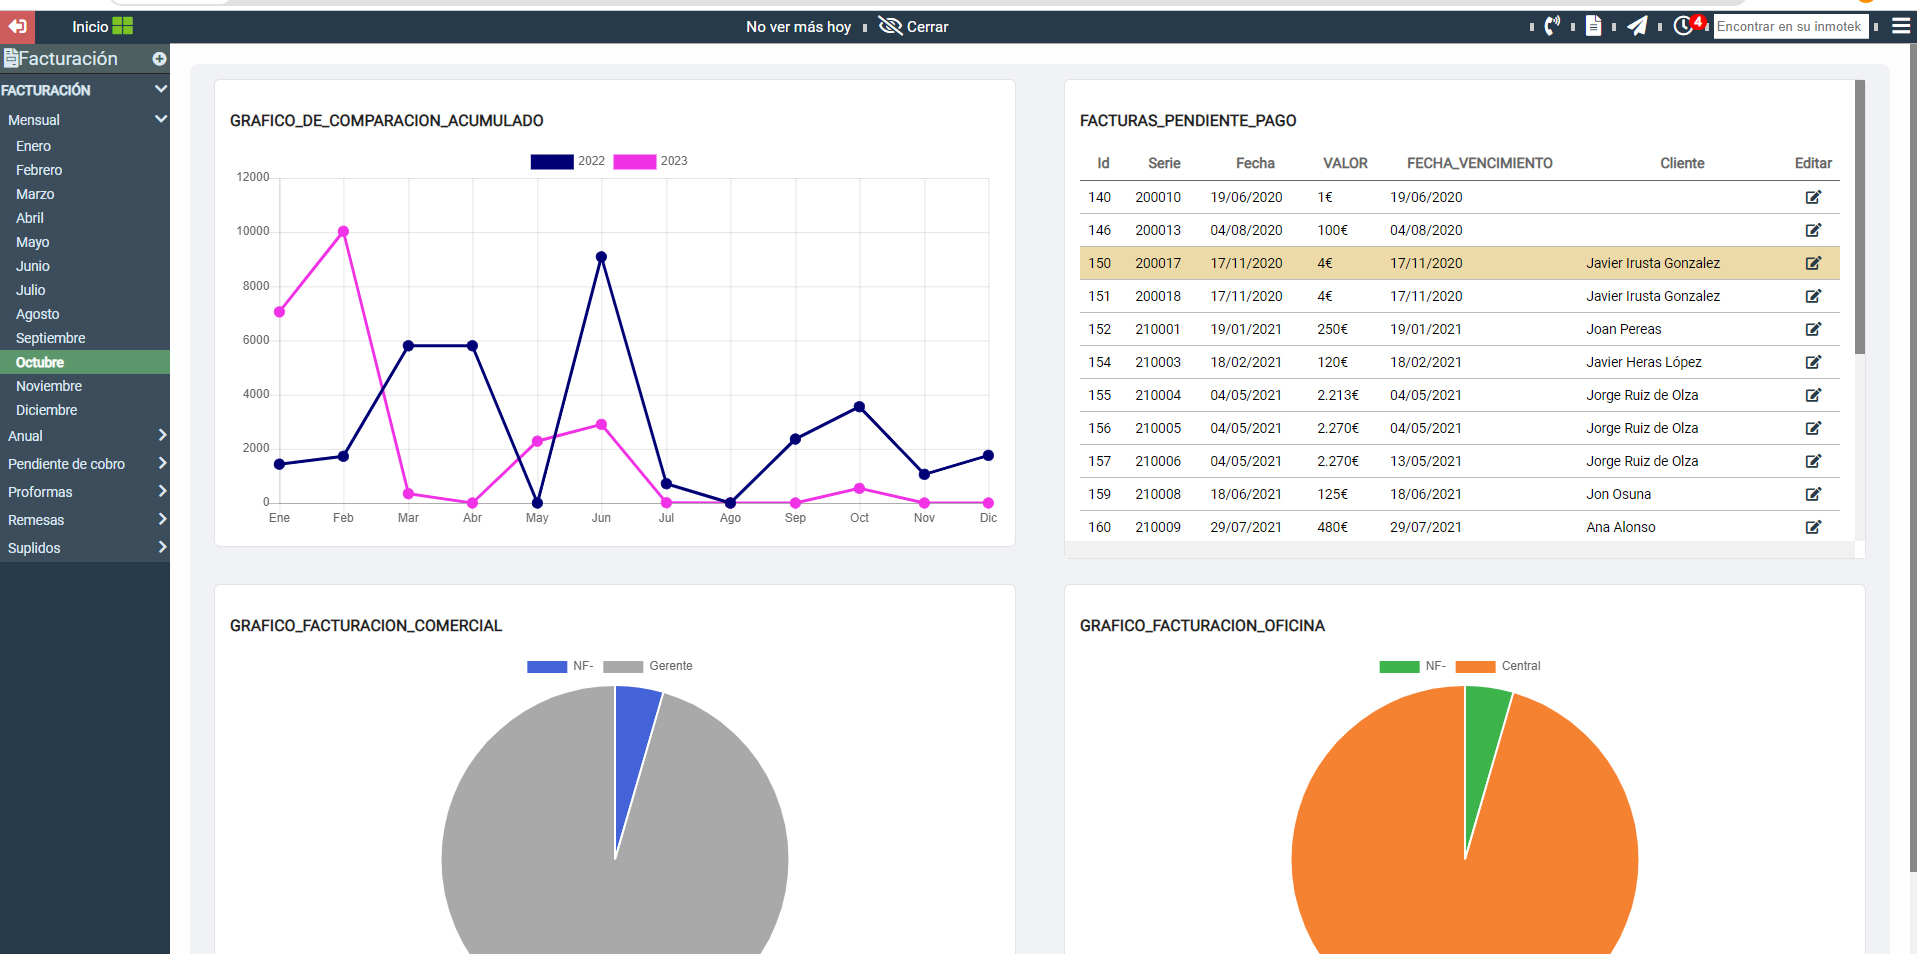Click client 'Ana Alonso' cell

tap(1620, 527)
